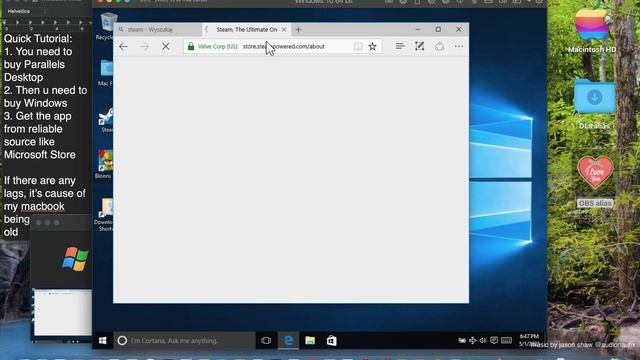The height and width of the screenshot is (360, 640).
Task: Stop loading the Steam page
Action: pos(165,47)
